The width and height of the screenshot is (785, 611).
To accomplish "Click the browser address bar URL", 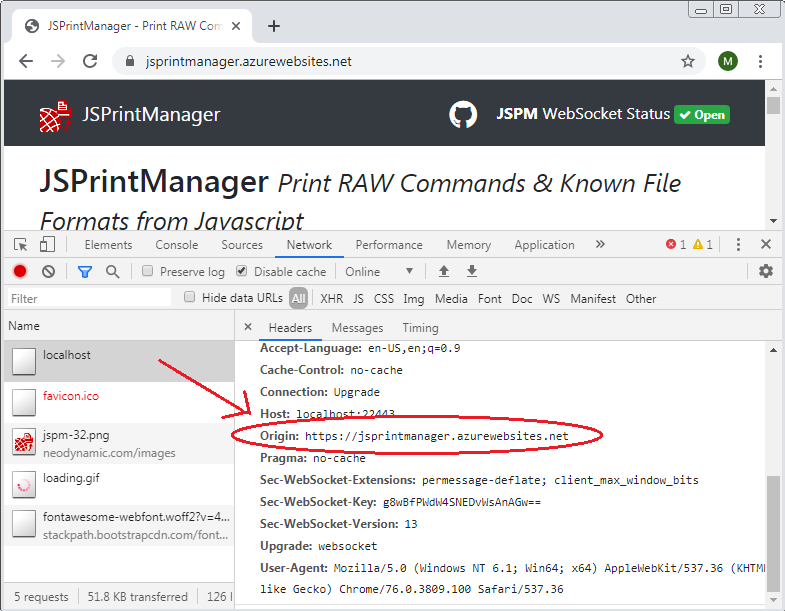I will pyautogui.click(x=249, y=62).
